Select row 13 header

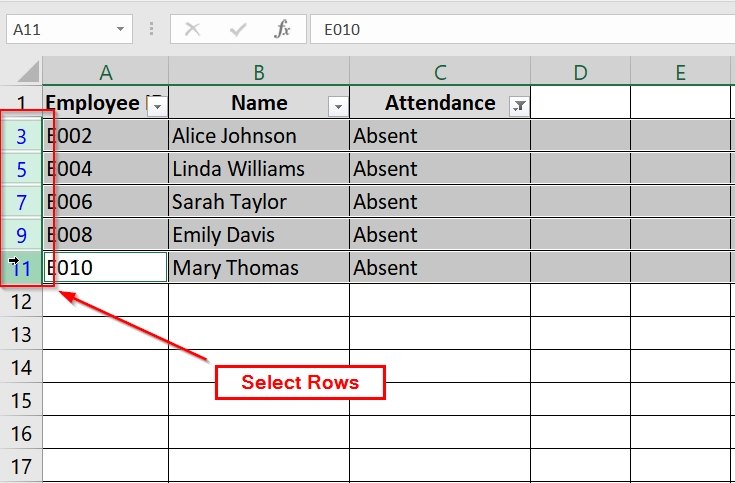tap(21, 334)
